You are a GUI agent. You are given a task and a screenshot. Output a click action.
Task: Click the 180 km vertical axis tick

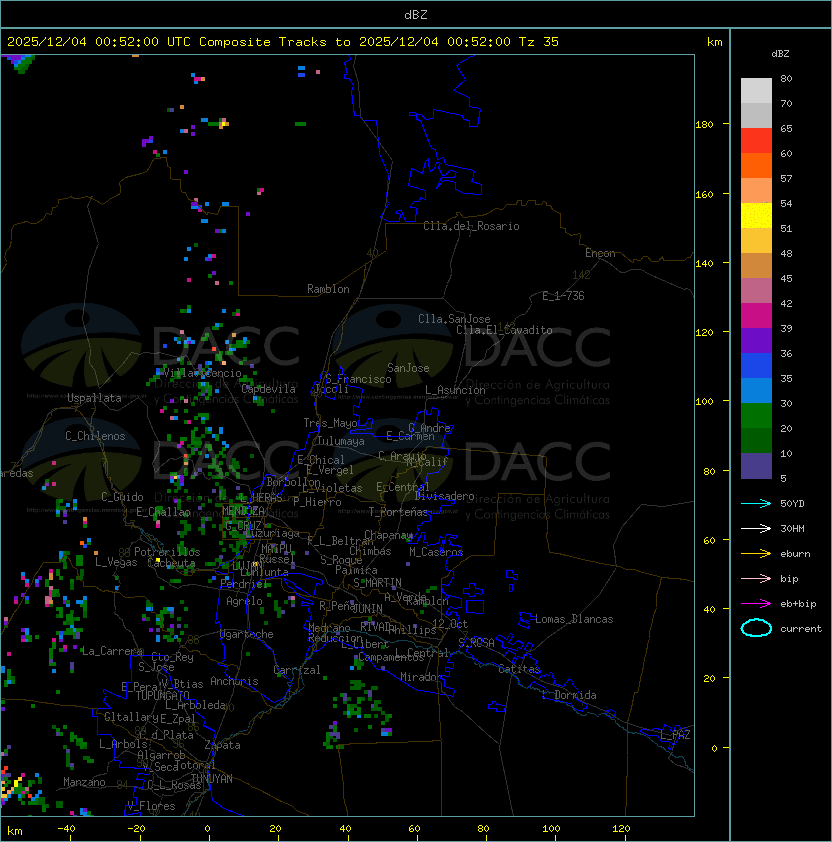point(703,124)
